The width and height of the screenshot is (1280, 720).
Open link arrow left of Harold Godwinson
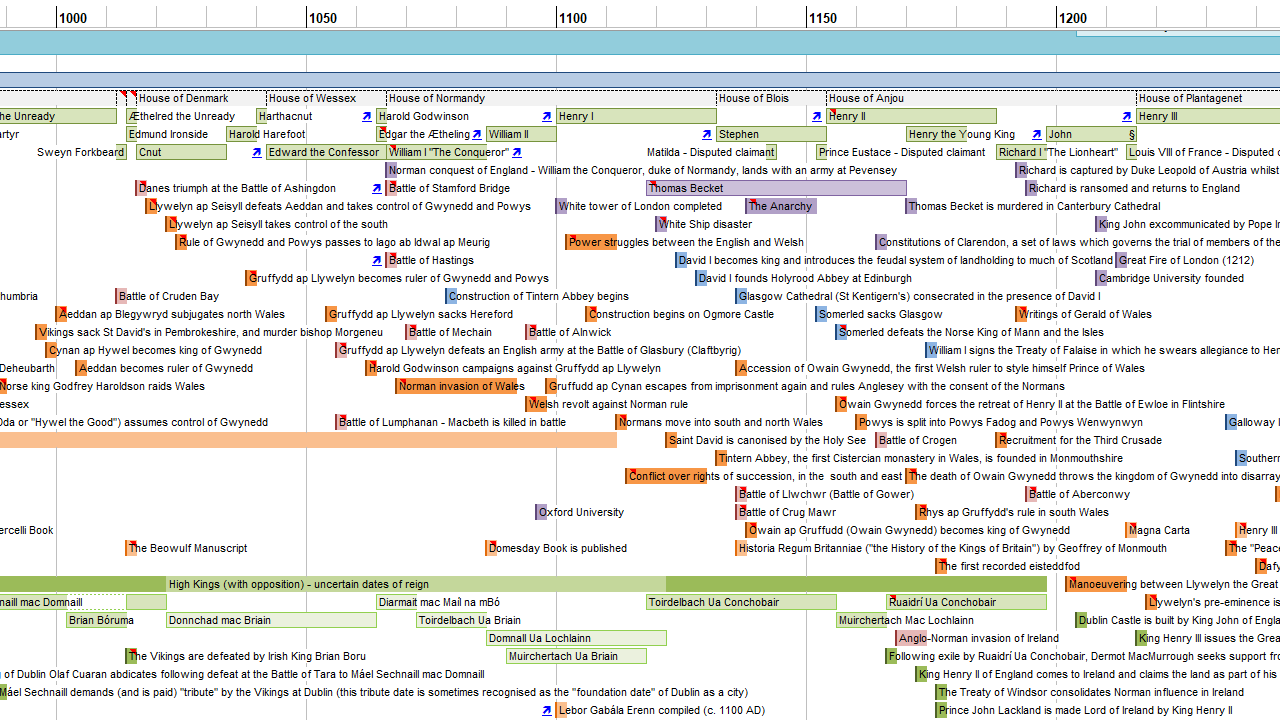click(x=367, y=117)
